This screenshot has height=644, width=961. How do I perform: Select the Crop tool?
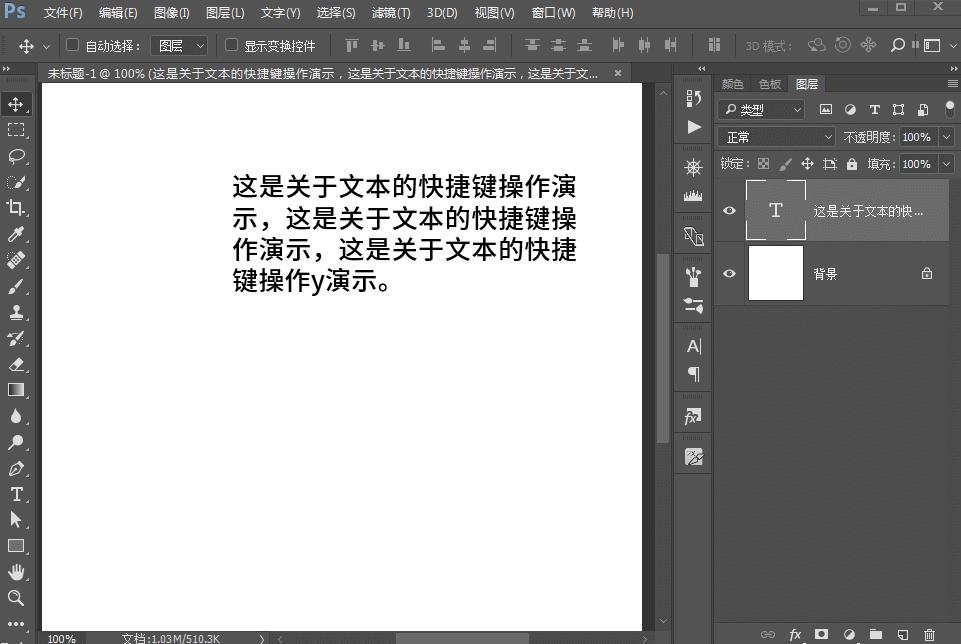coord(16,208)
